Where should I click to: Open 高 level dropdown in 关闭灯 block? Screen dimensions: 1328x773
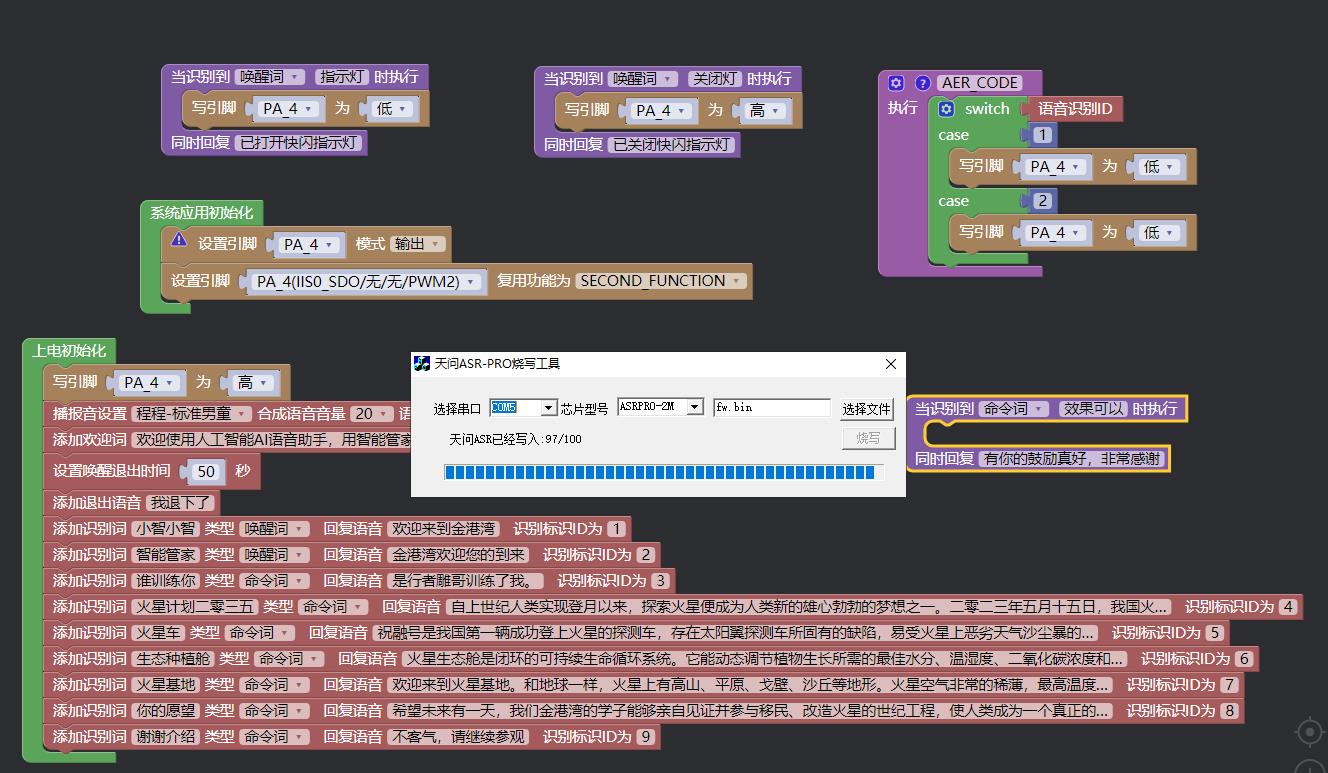coord(765,111)
